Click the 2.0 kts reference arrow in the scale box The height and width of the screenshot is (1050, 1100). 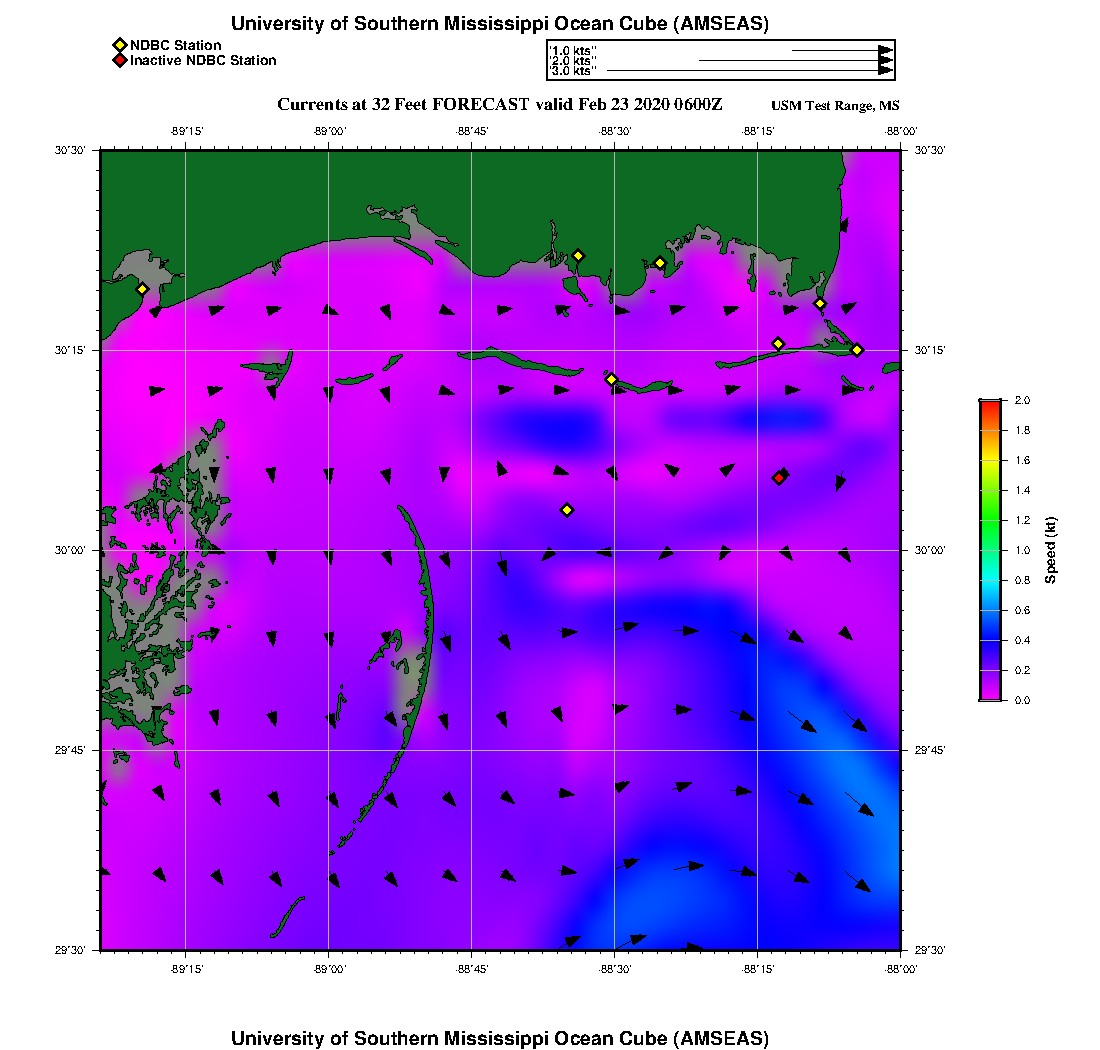point(796,60)
